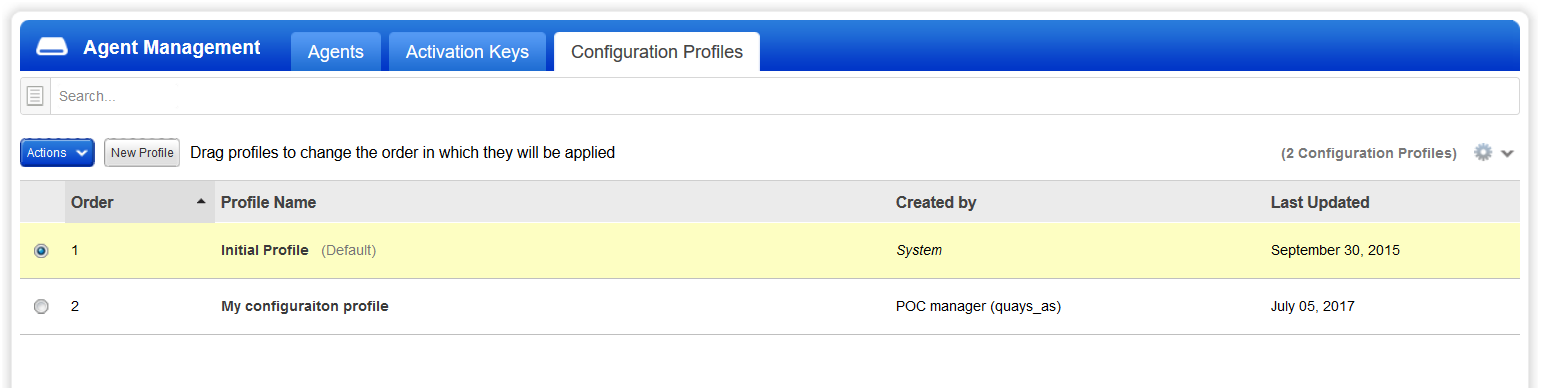
Task: Switch to the Activation Keys tab
Action: coord(467,52)
